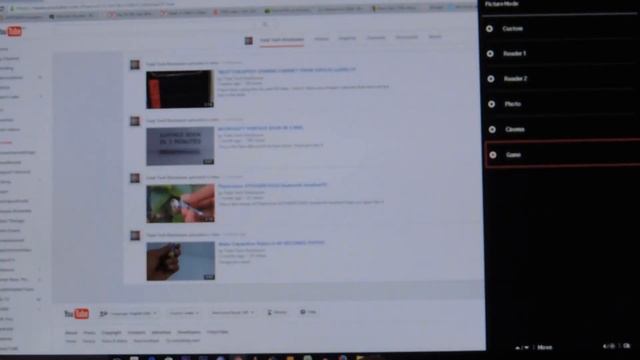The height and width of the screenshot is (360, 640).
Task: Open the Creators footer link
Action: tap(136, 333)
